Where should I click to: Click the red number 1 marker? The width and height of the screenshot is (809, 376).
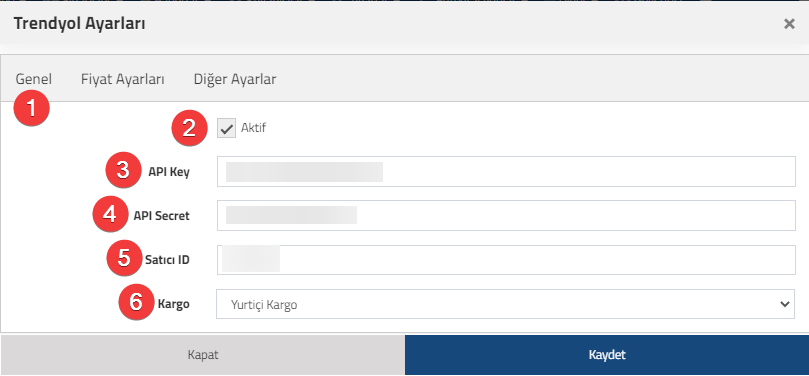coord(31,109)
